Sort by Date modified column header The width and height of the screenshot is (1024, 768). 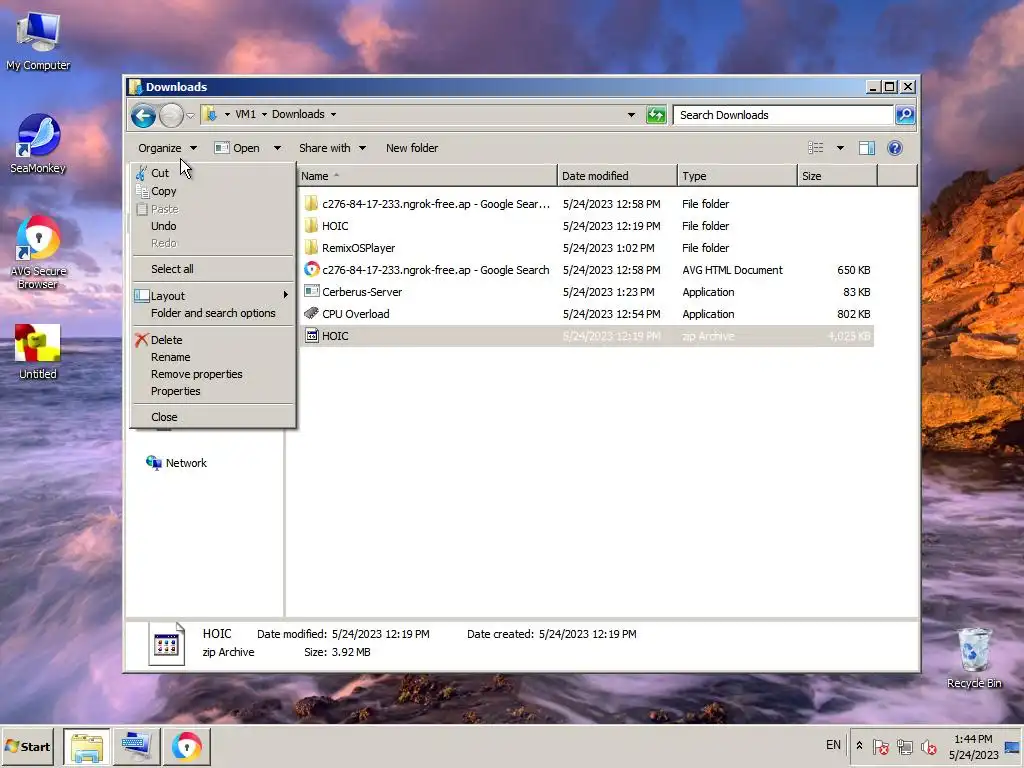coord(618,176)
